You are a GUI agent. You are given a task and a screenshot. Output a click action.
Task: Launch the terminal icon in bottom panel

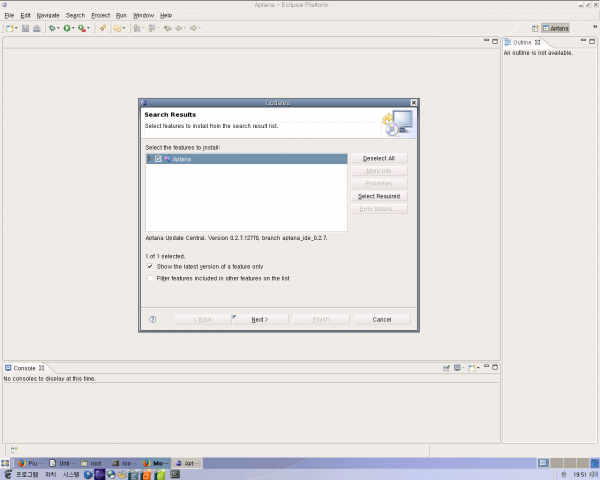175,475
